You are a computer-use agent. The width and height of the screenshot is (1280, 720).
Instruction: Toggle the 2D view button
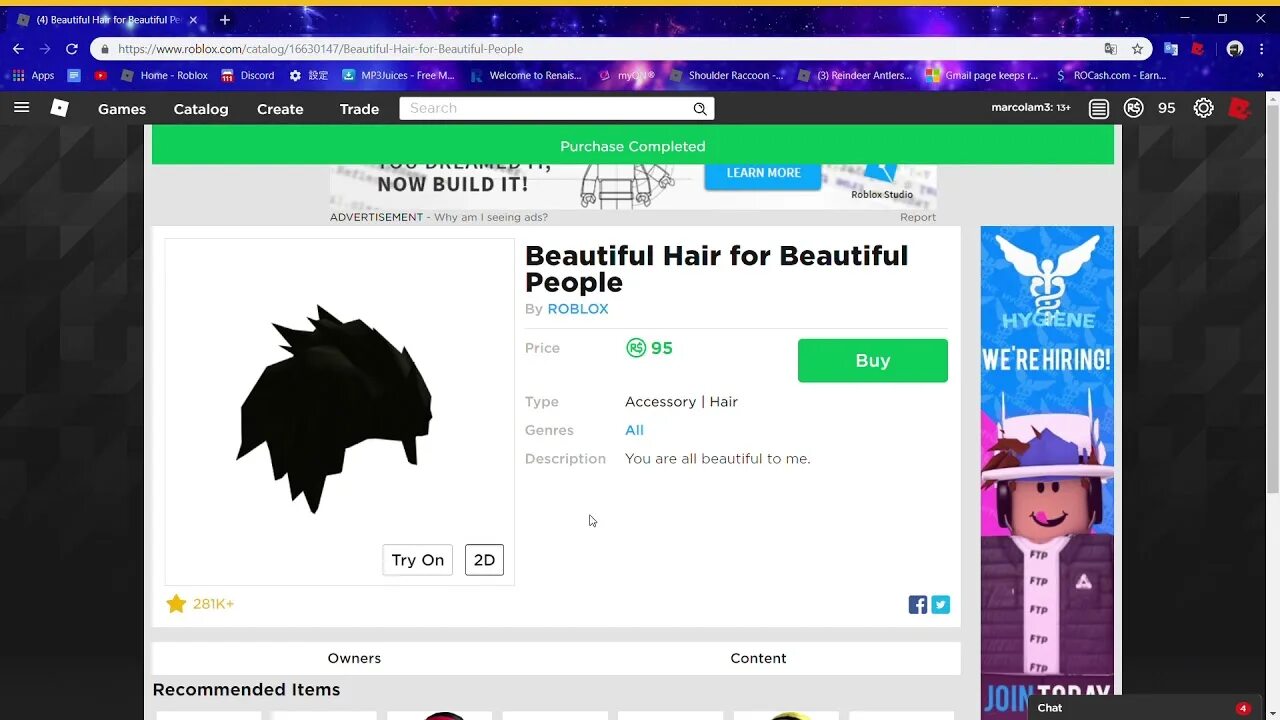pyautogui.click(x=484, y=560)
